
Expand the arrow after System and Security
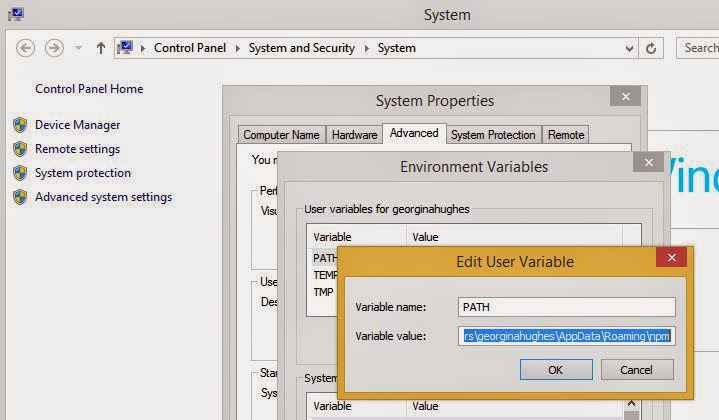tap(366, 48)
